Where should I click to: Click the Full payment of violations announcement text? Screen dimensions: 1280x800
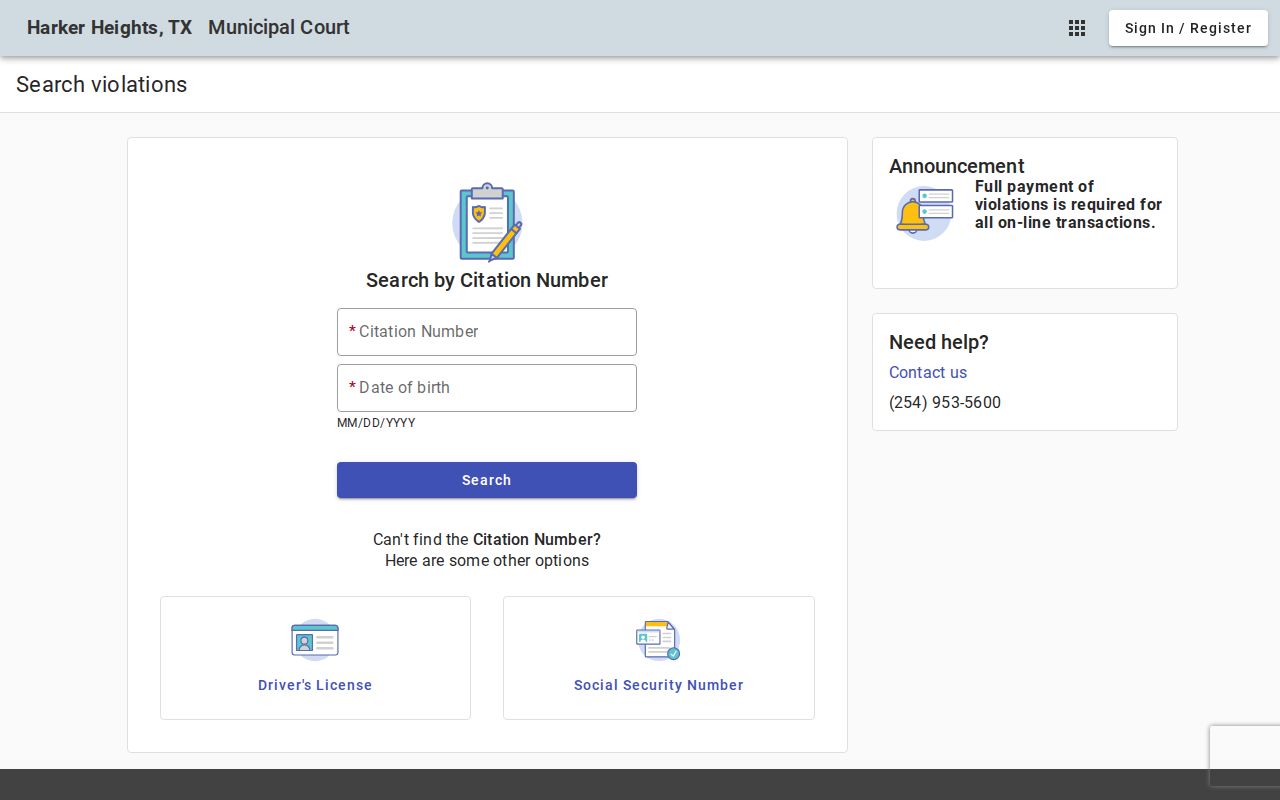(1069, 204)
